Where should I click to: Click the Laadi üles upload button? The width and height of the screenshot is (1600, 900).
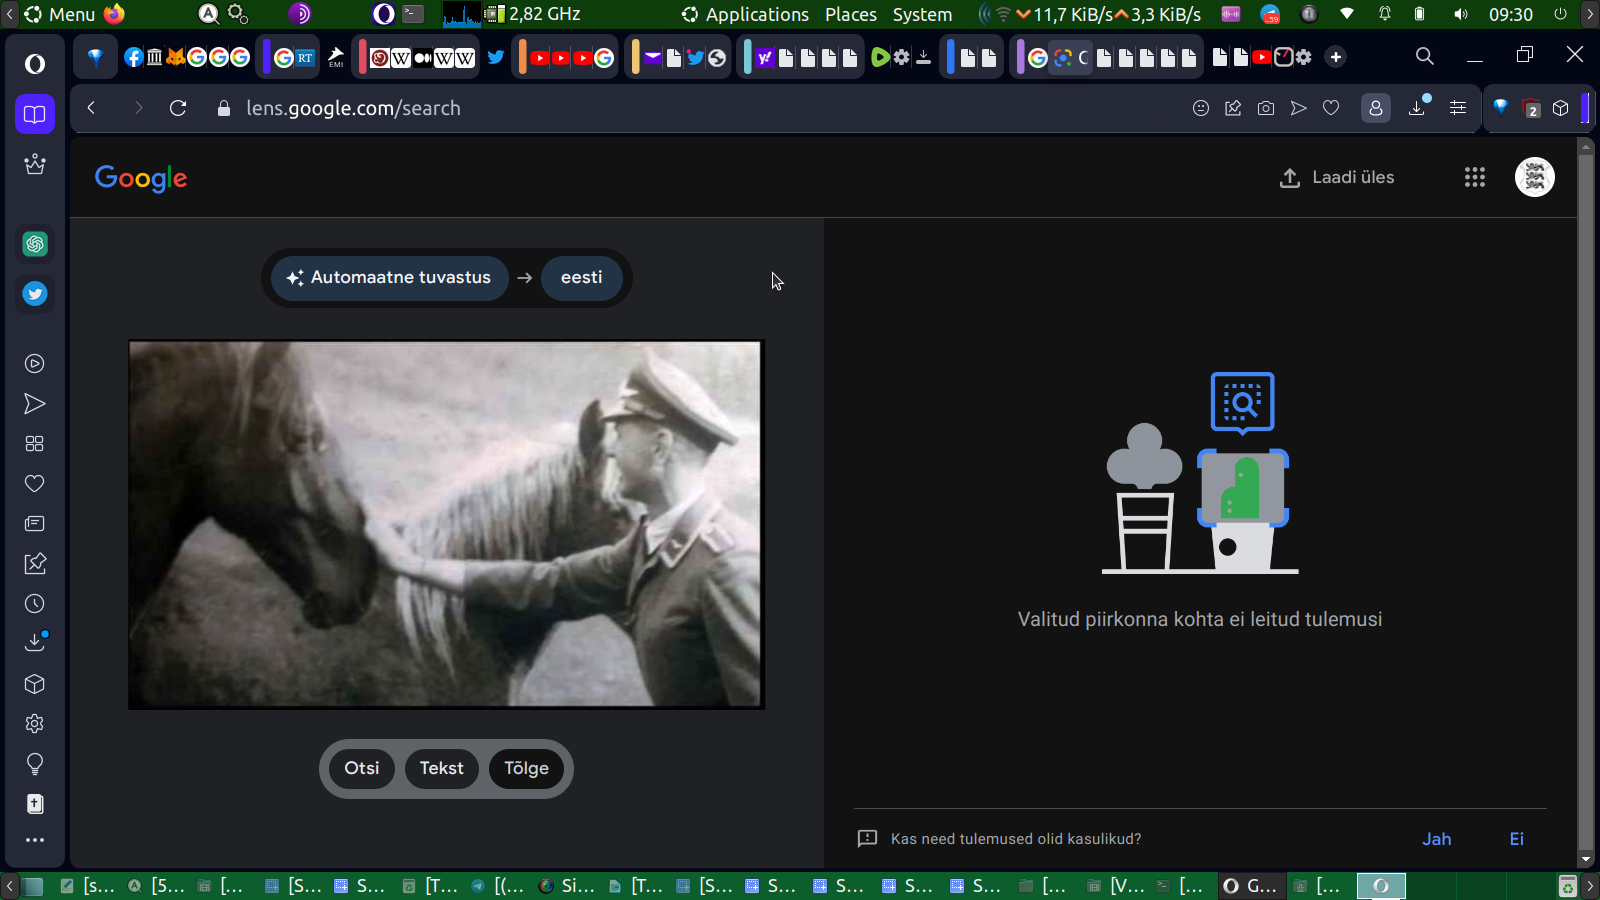(1337, 177)
